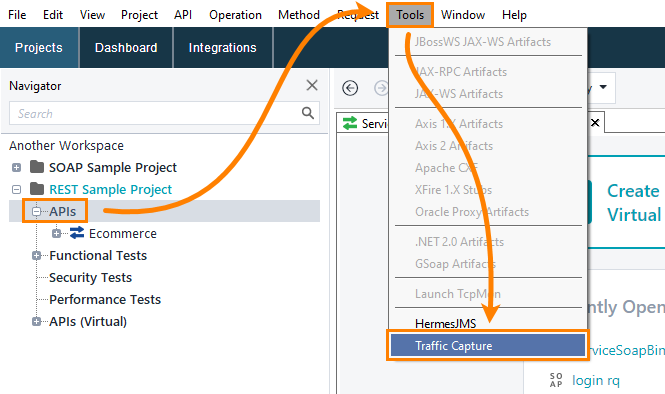Expand the Functional Tests node

[36, 255]
